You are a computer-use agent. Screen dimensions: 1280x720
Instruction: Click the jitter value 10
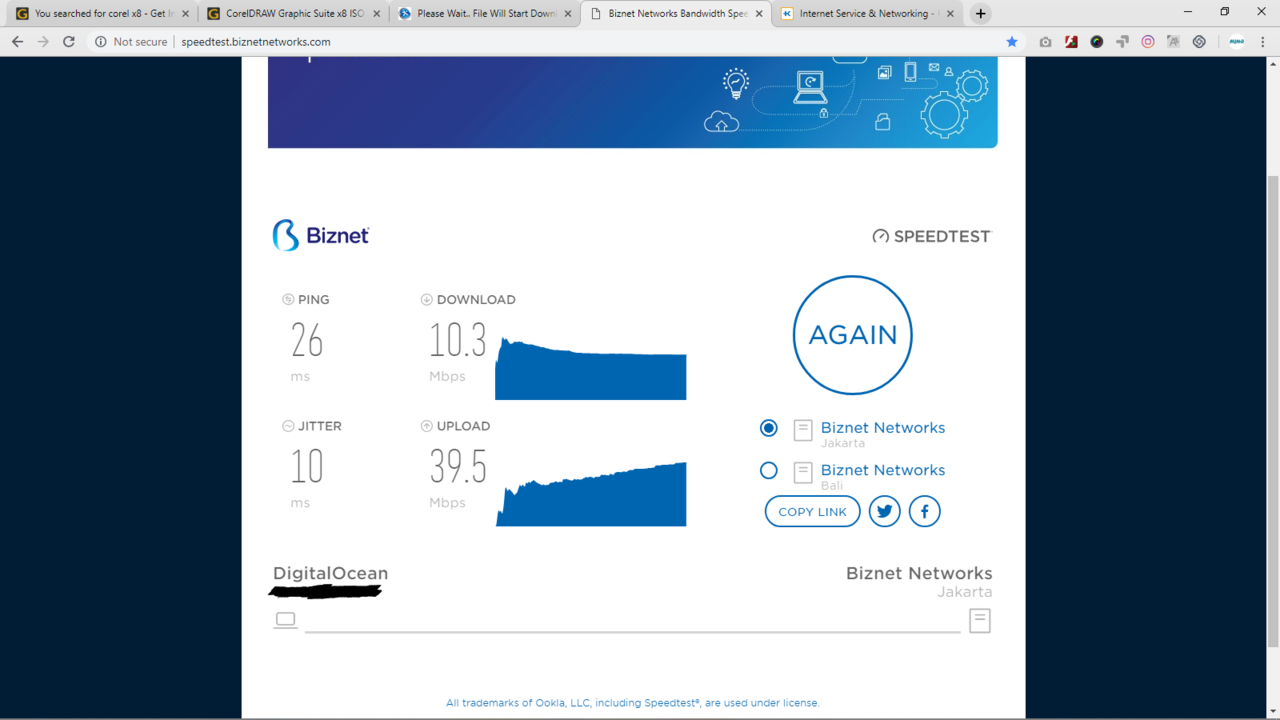pyautogui.click(x=307, y=467)
